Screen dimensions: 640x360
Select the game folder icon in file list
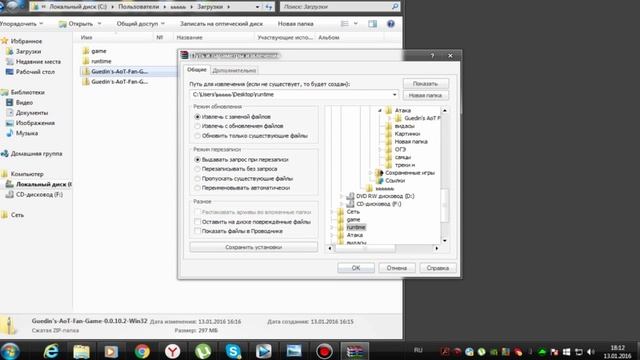86,51
